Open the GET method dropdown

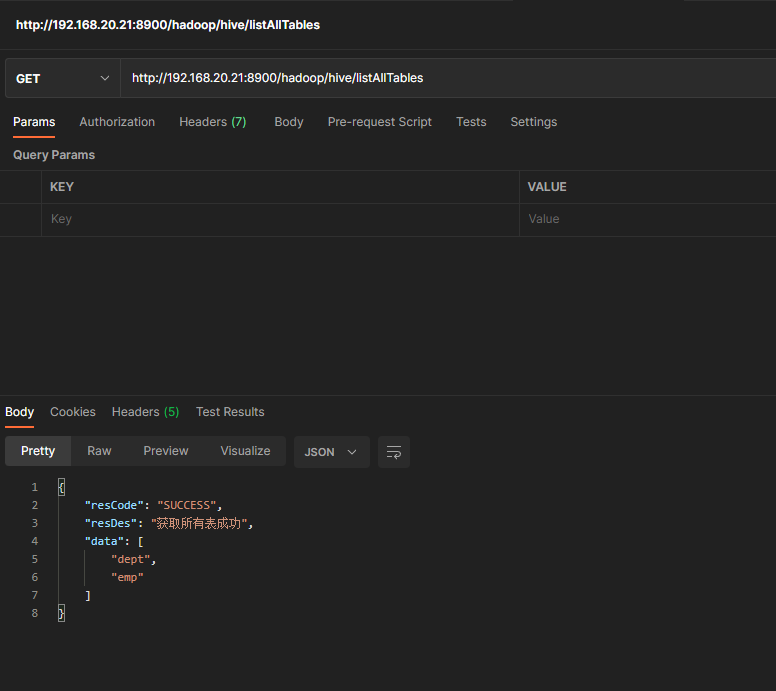coord(63,78)
